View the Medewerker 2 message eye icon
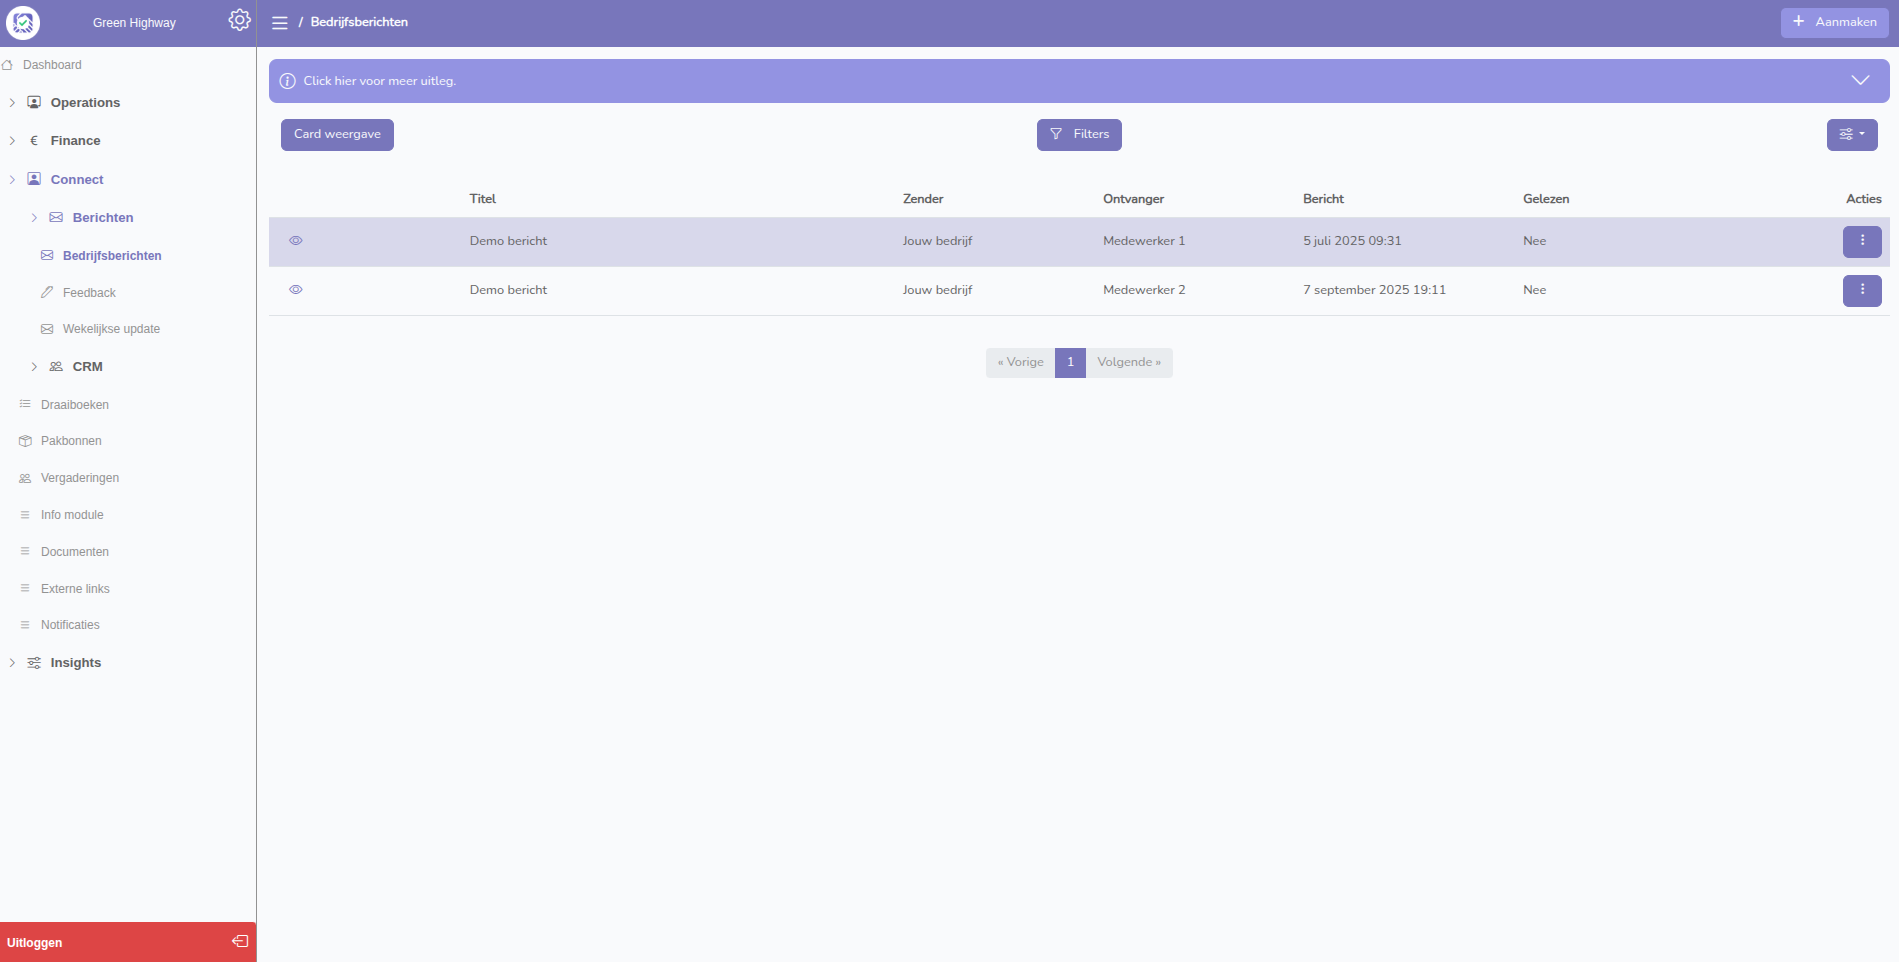The width and height of the screenshot is (1899, 962). pos(296,290)
